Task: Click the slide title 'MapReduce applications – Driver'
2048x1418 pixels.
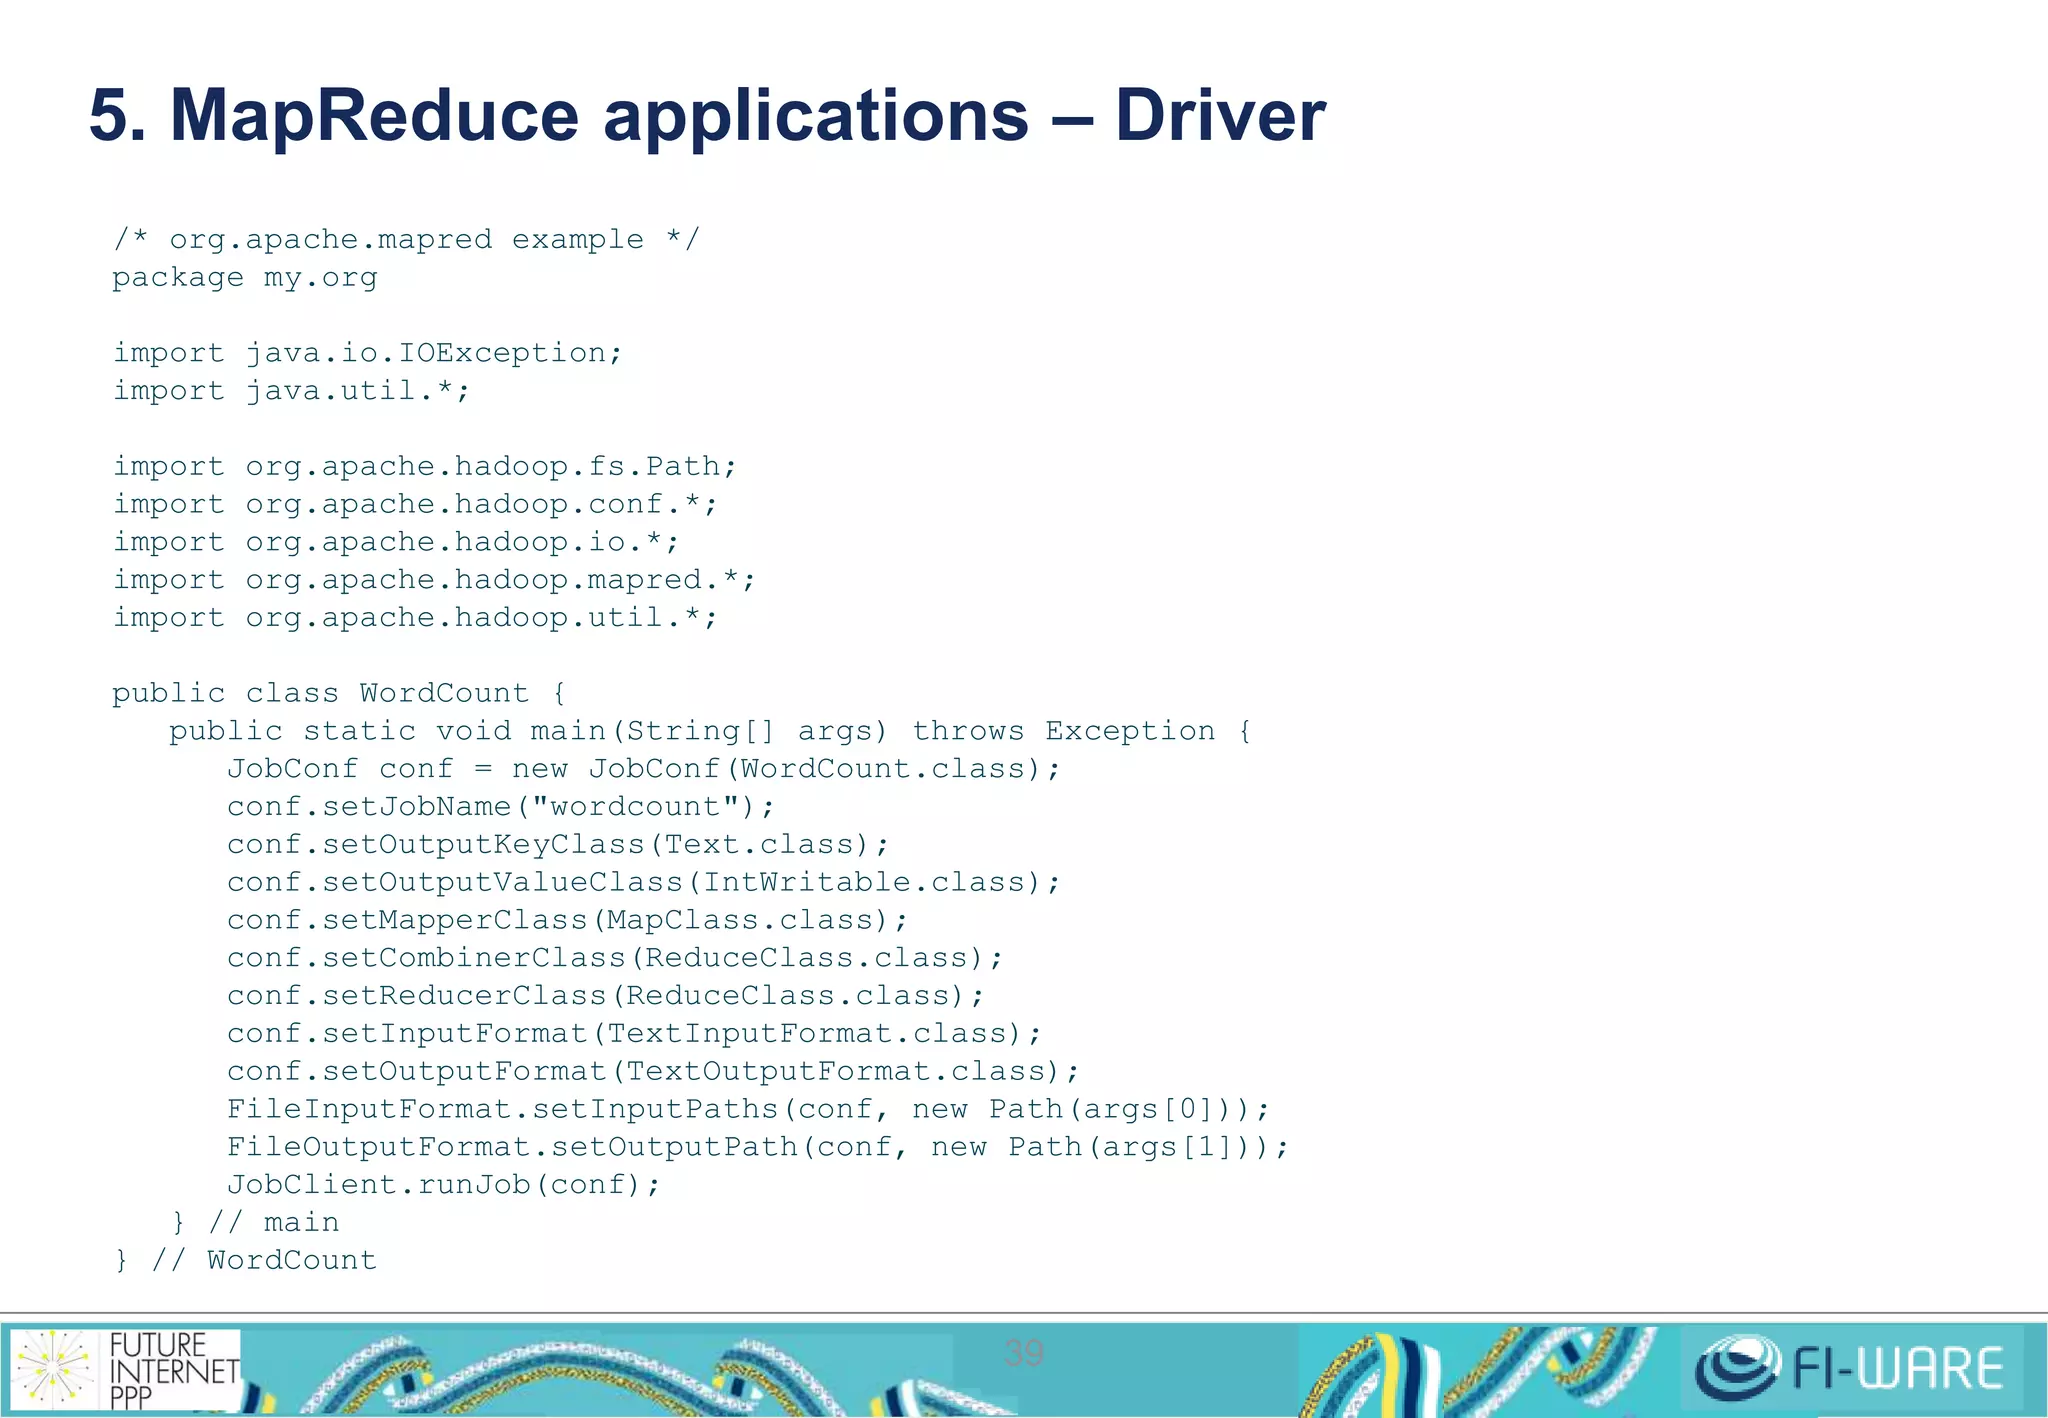Action: [707, 116]
